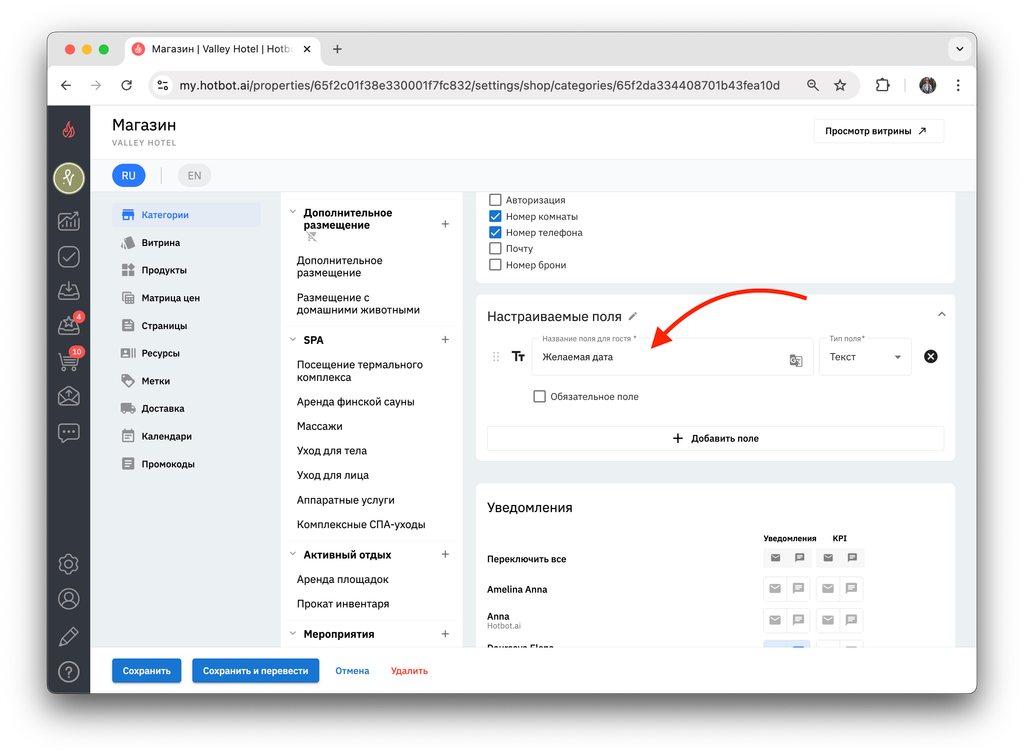Open the Витрина menu item
Screen dimensions: 1024x756
coord(187,243)
